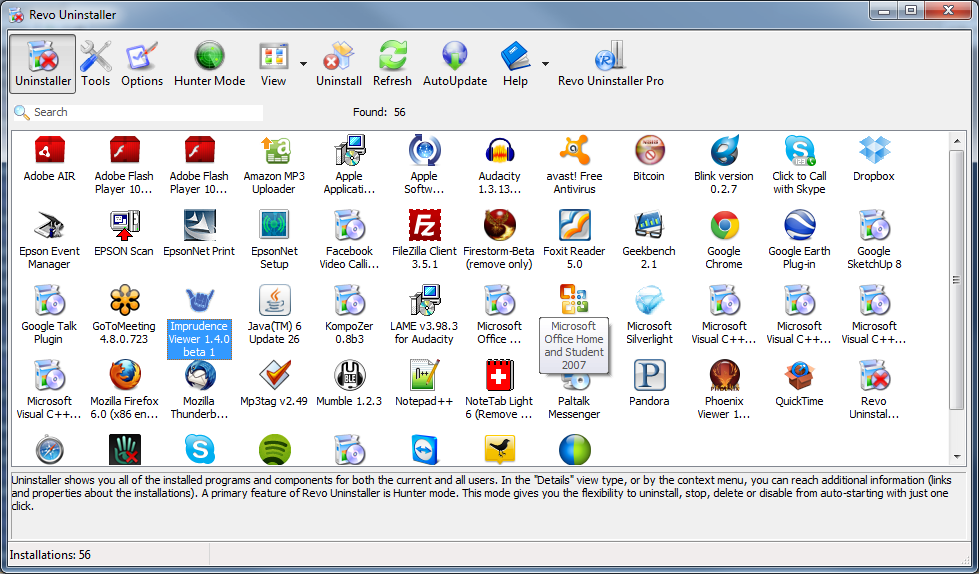Activate Hunter Mode

210,64
